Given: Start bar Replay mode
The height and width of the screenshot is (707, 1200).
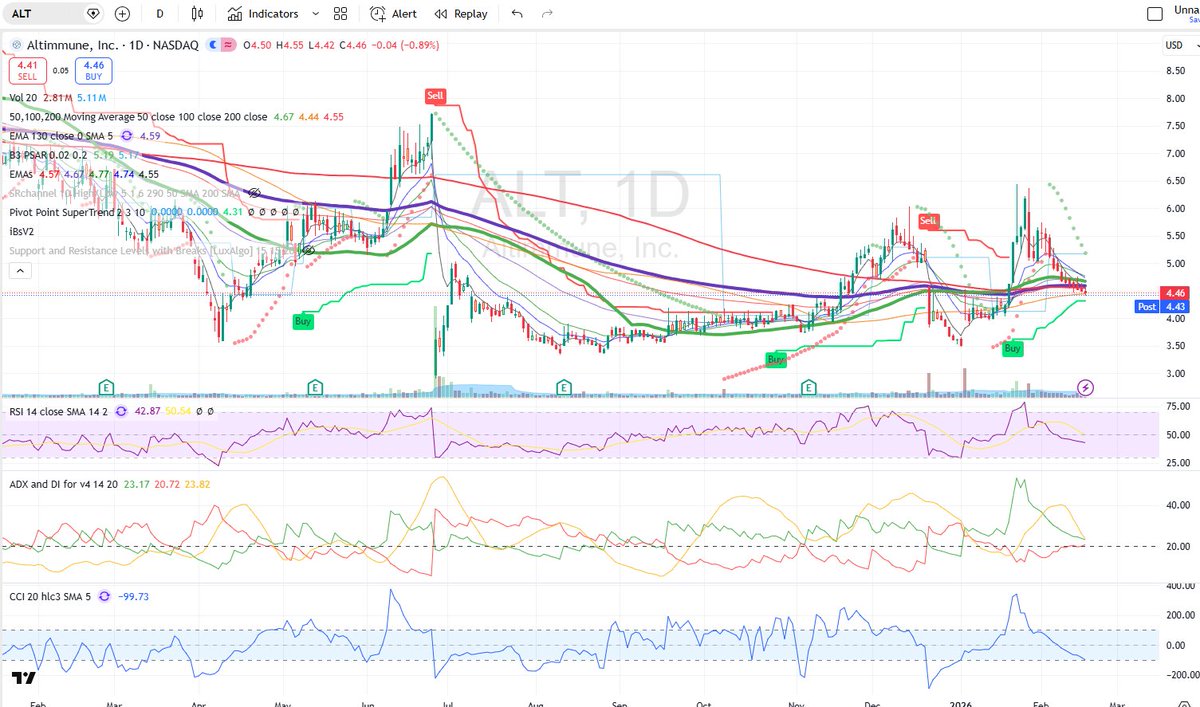Looking at the screenshot, I should click(461, 14).
